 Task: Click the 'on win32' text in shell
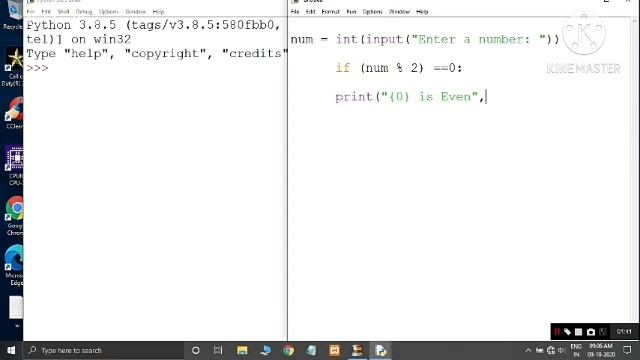coord(101,40)
